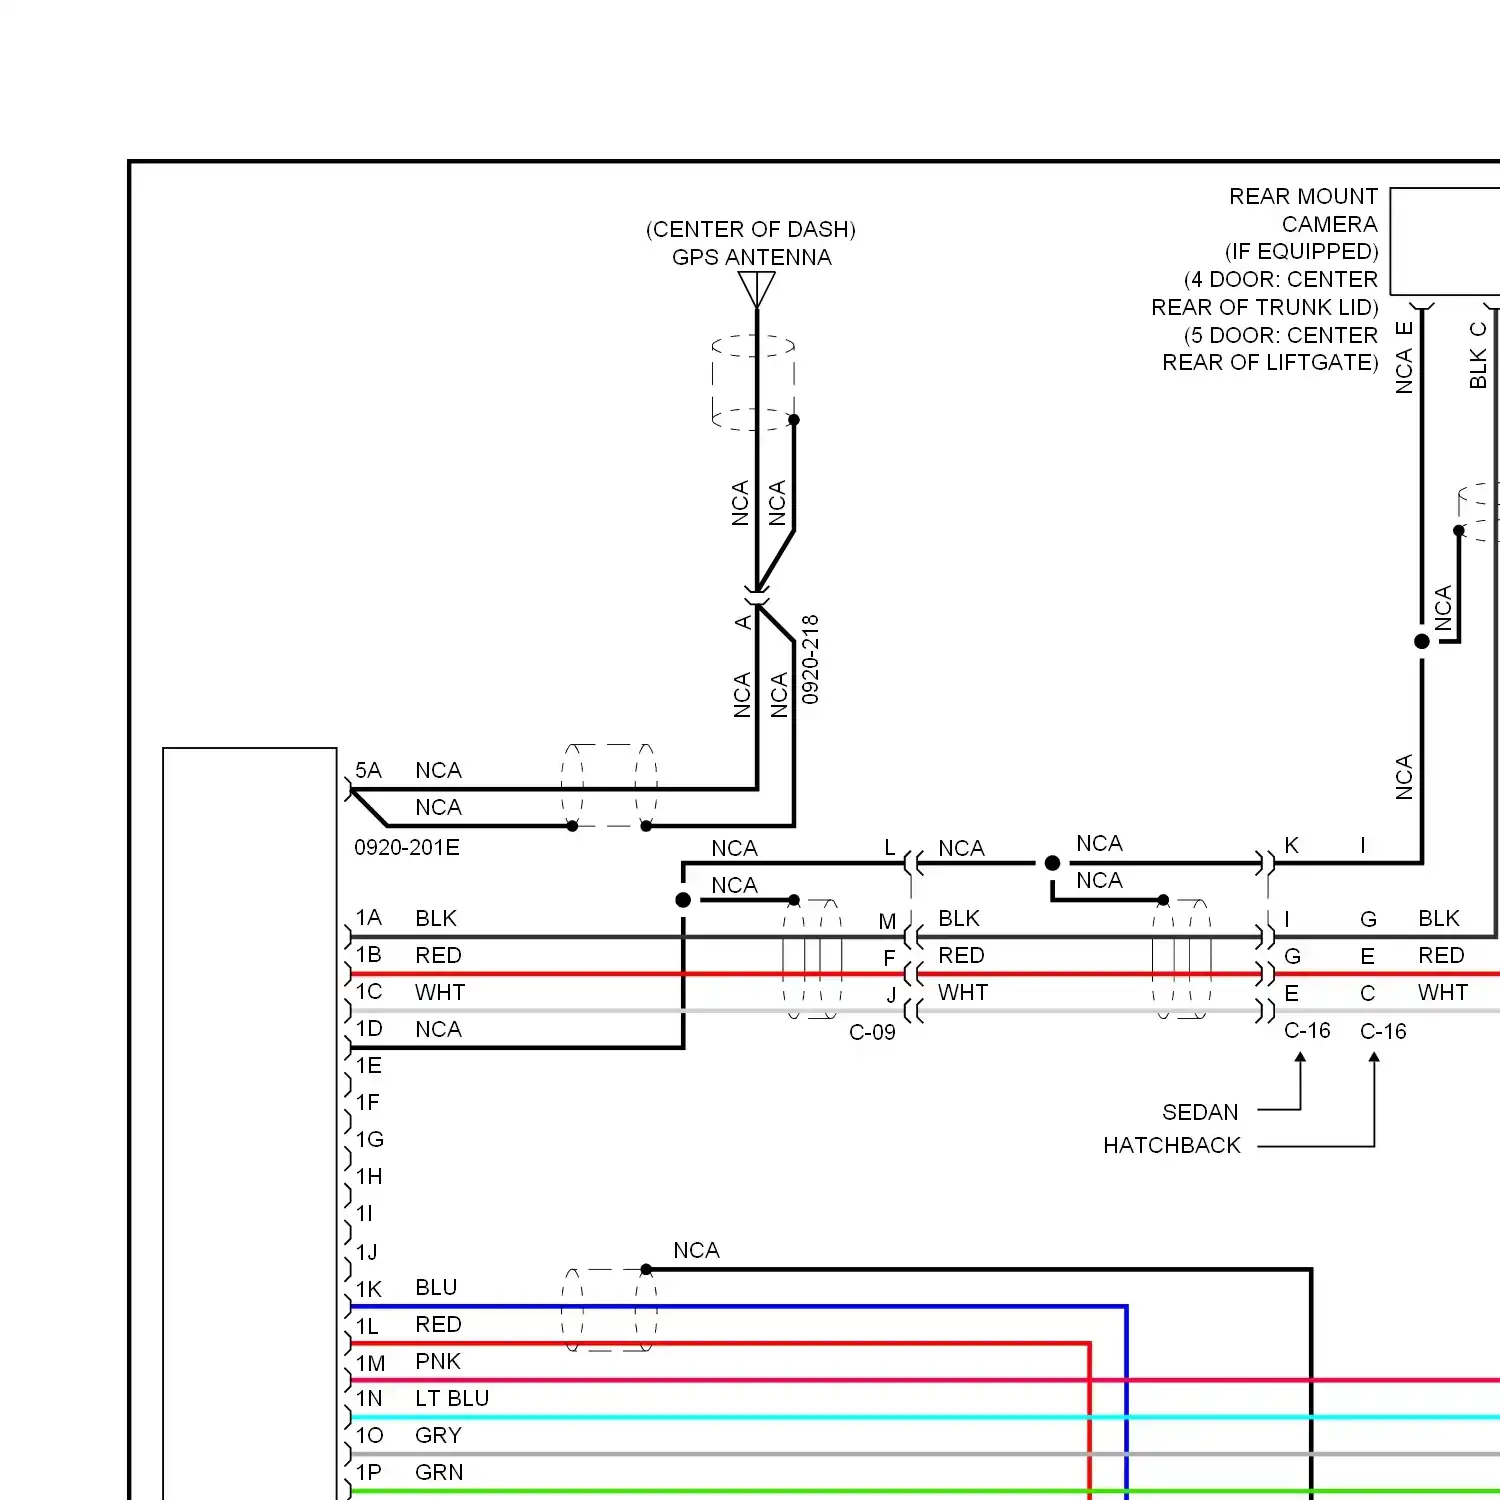Screen dimensions: 1500x1500
Task: Click pin letter A below GPS antenna connector
Action: pyautogui.click(x=743, y=622)
